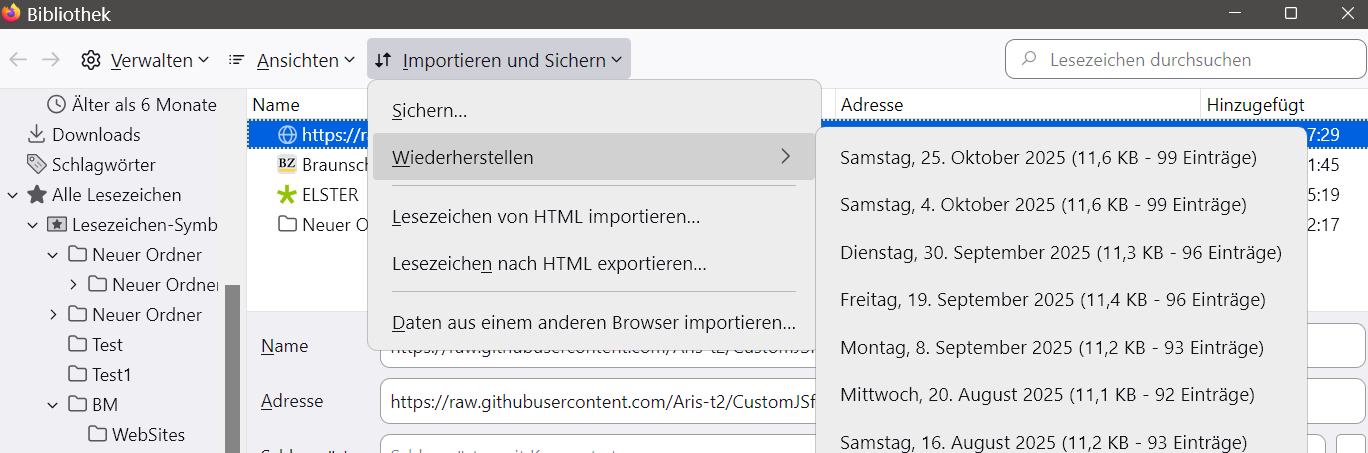
Task: Click the back arrow in the toolbar
Action: [18, 60]
